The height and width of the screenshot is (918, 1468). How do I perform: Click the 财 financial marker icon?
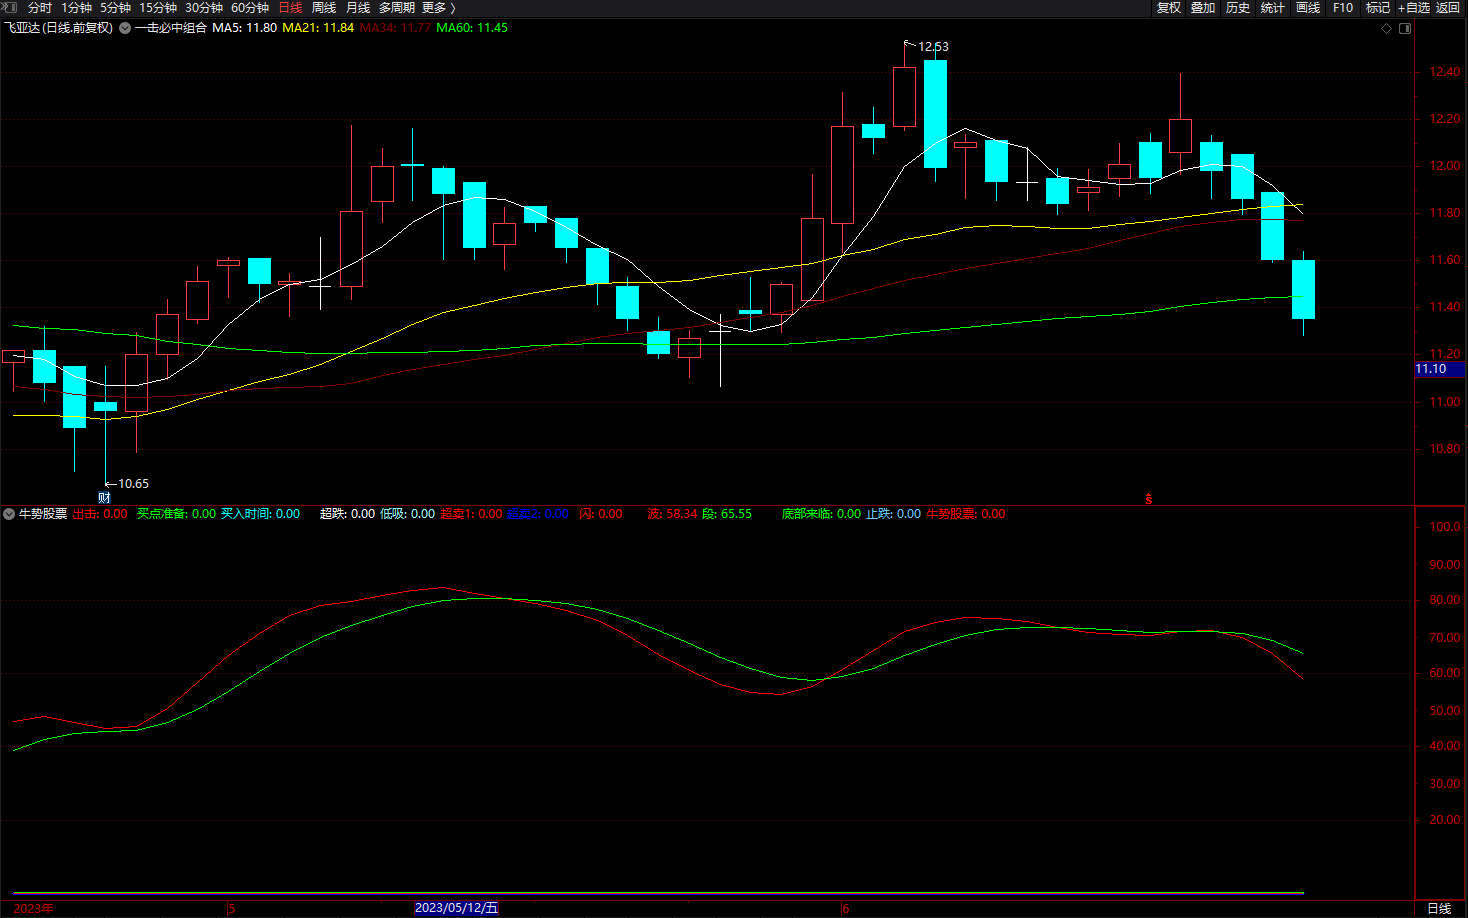[x=104, y=497]
